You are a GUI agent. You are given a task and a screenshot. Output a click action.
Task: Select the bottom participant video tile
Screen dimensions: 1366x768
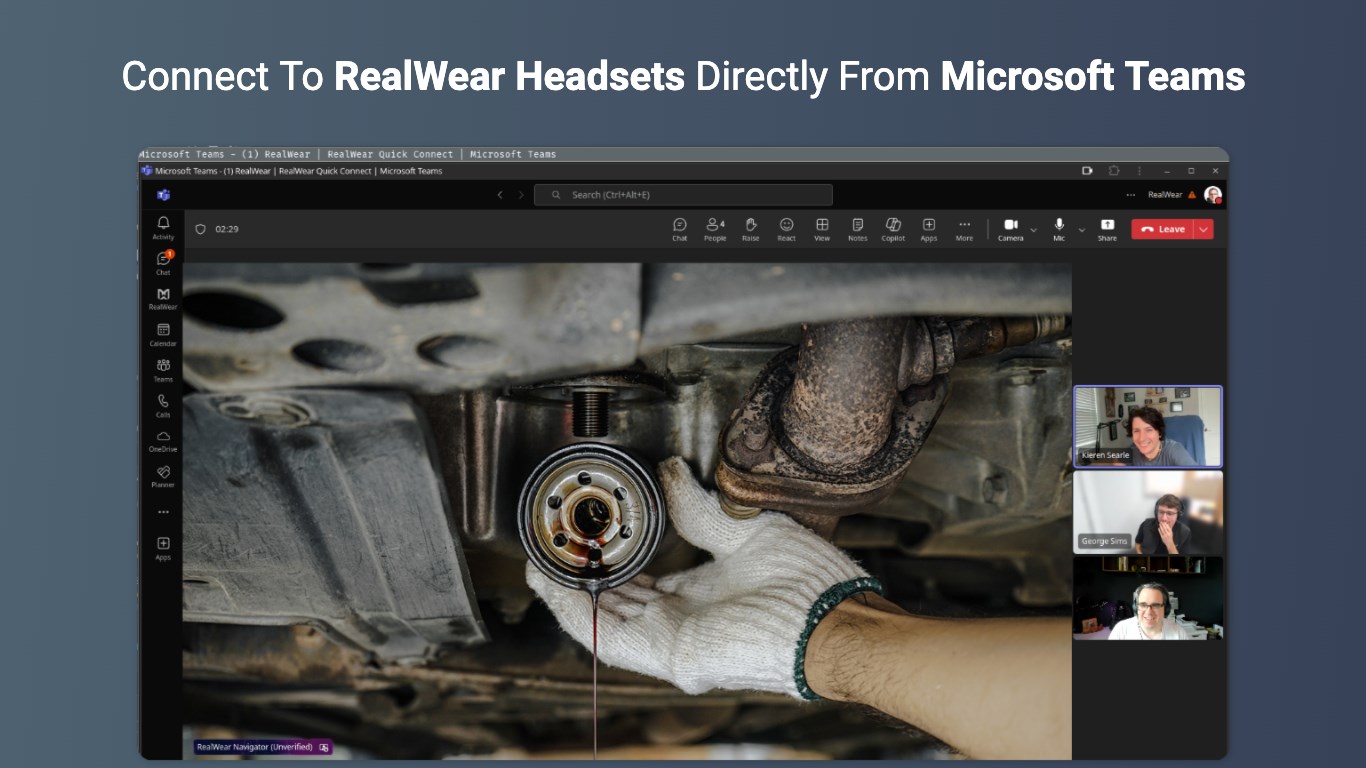pos(1148,598)
